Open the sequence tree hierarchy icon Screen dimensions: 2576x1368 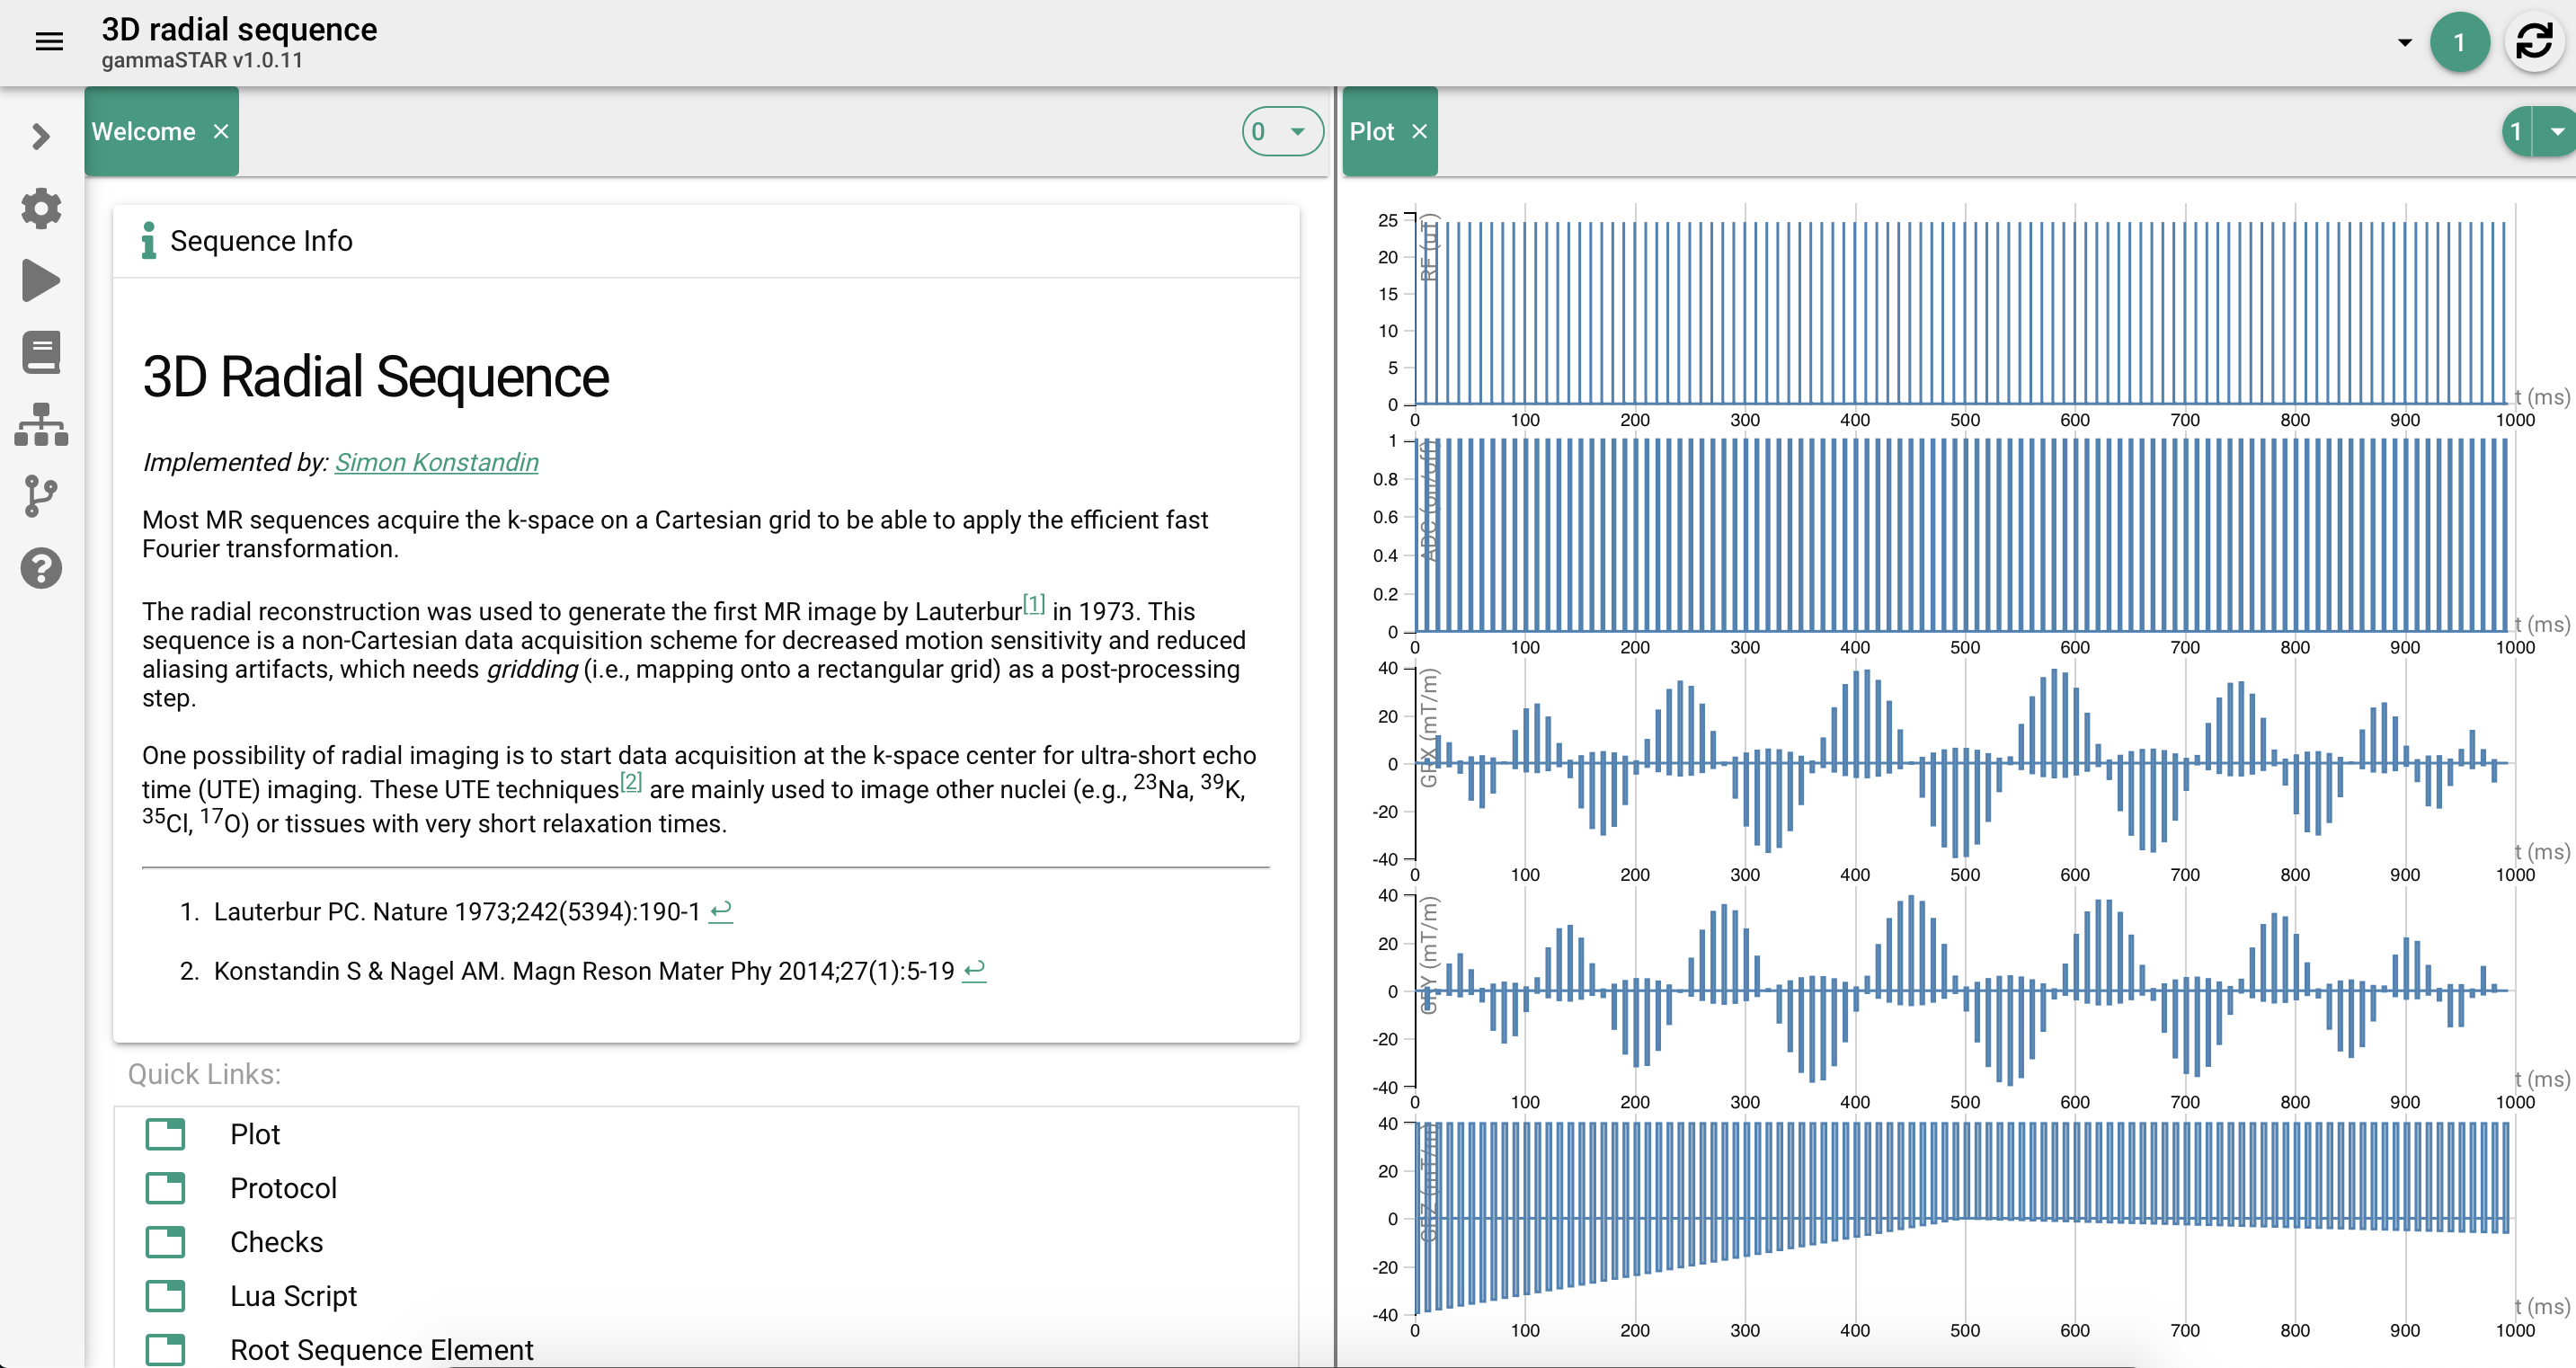click(41, 424)
